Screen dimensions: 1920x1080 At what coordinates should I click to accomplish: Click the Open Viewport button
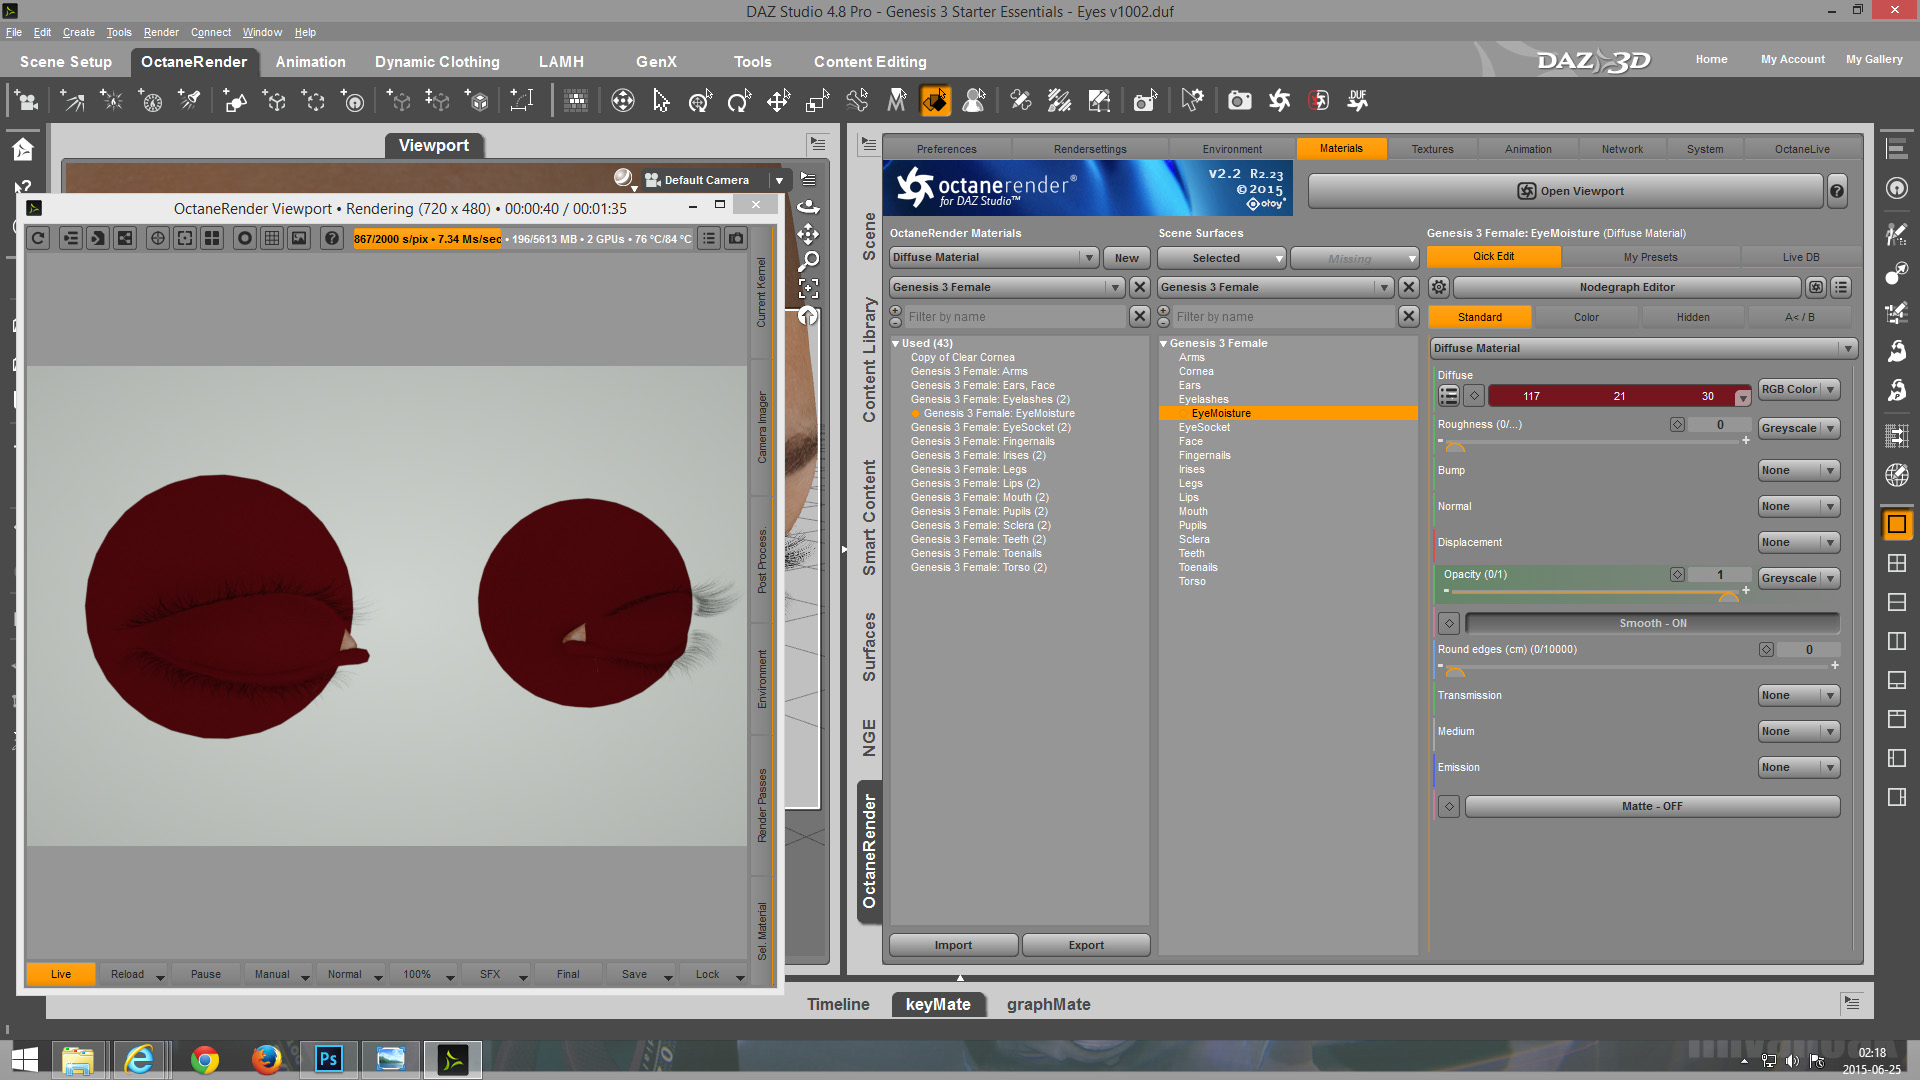coord(1568,191)
